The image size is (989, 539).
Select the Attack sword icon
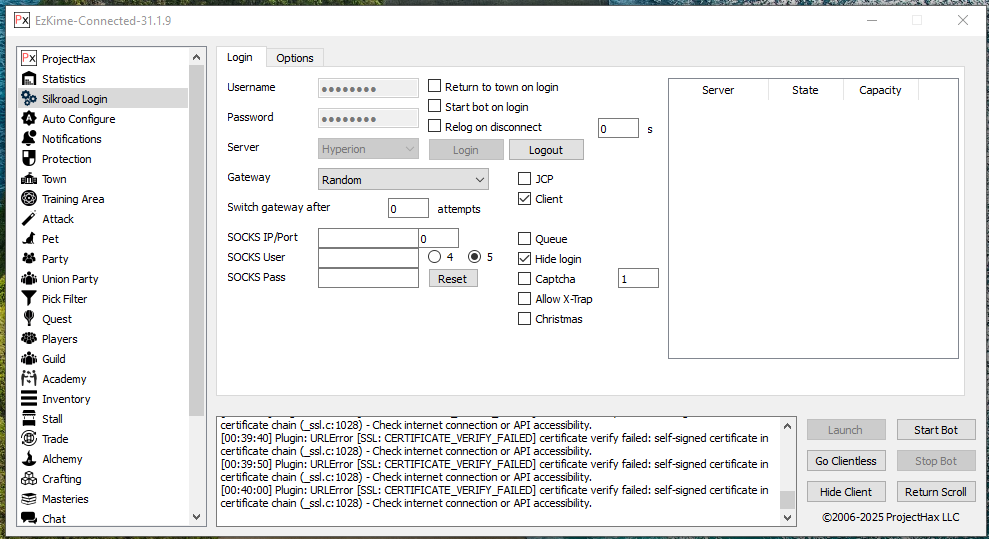(29, 219)
